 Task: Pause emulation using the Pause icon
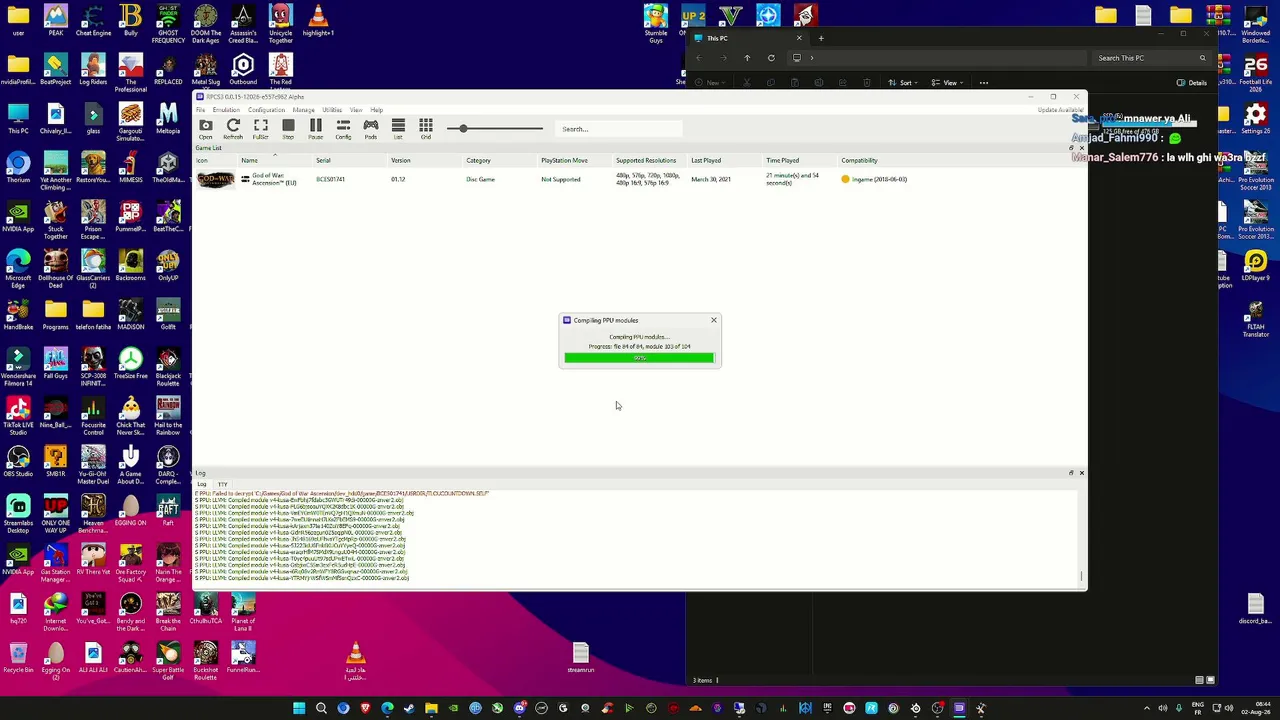tap(316, 128)
